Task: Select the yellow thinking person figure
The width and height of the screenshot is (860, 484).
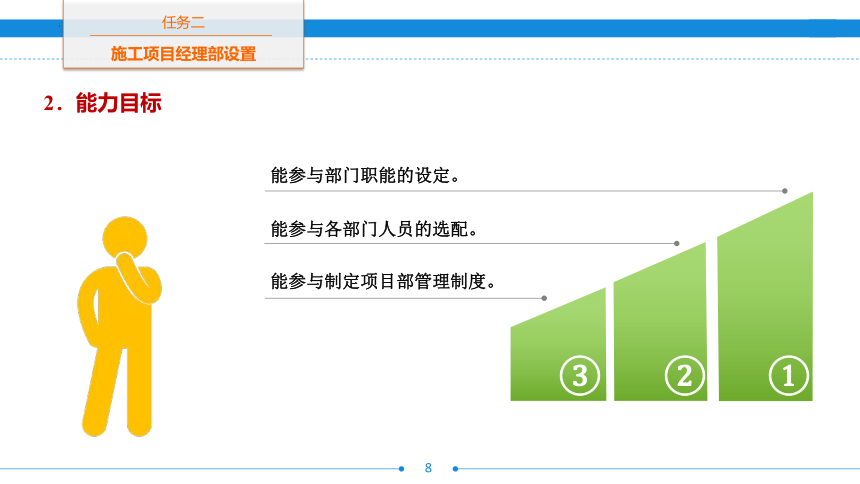Action: pyautogui.click(x=120, y=327)
